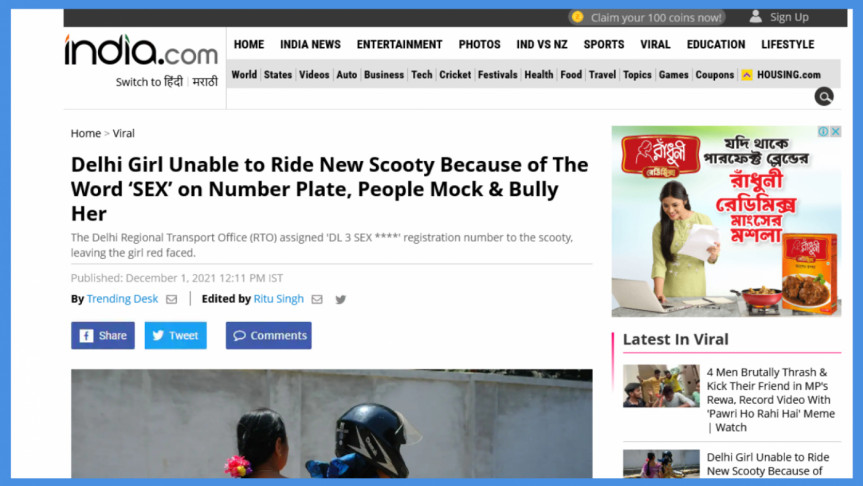
Task: Go to the Cricket section
Action: pyautogui.click(x=455, y=75)
